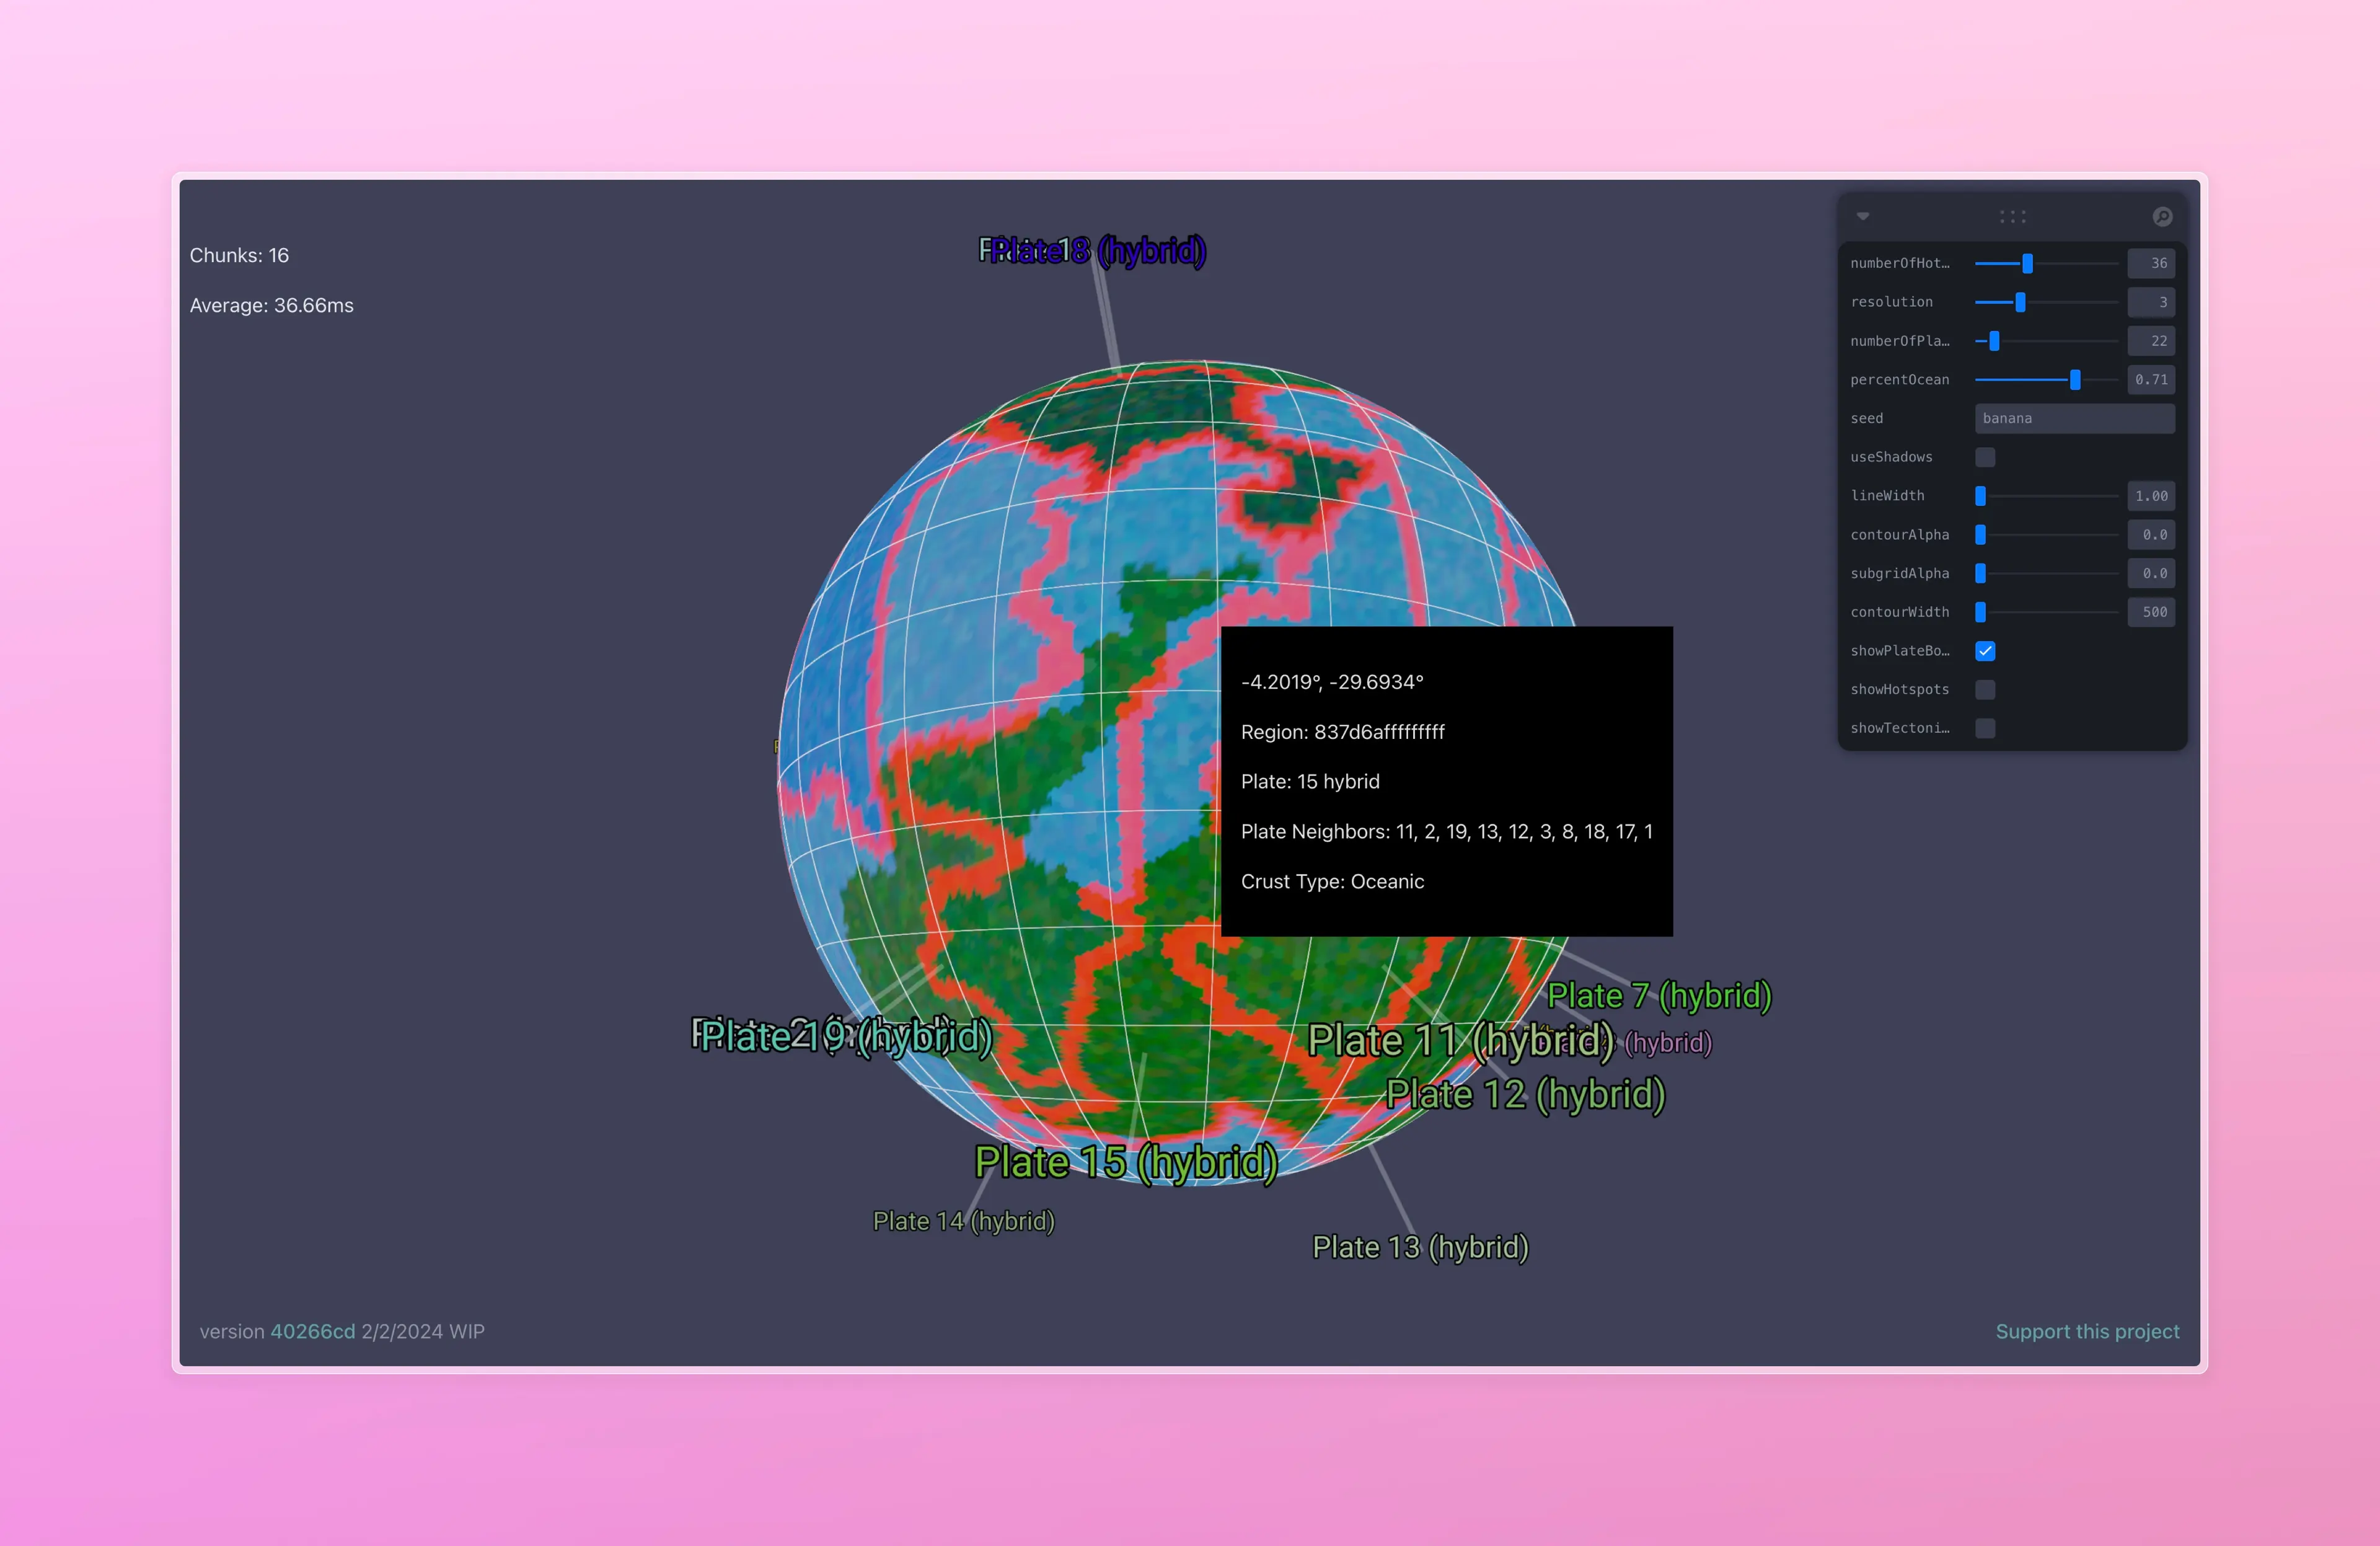This screenshot has height=1546, width=2380.
Task: Uncheck the showPlateBo… checkbox
Action: pyautogui.click(x=1985, y=651)
